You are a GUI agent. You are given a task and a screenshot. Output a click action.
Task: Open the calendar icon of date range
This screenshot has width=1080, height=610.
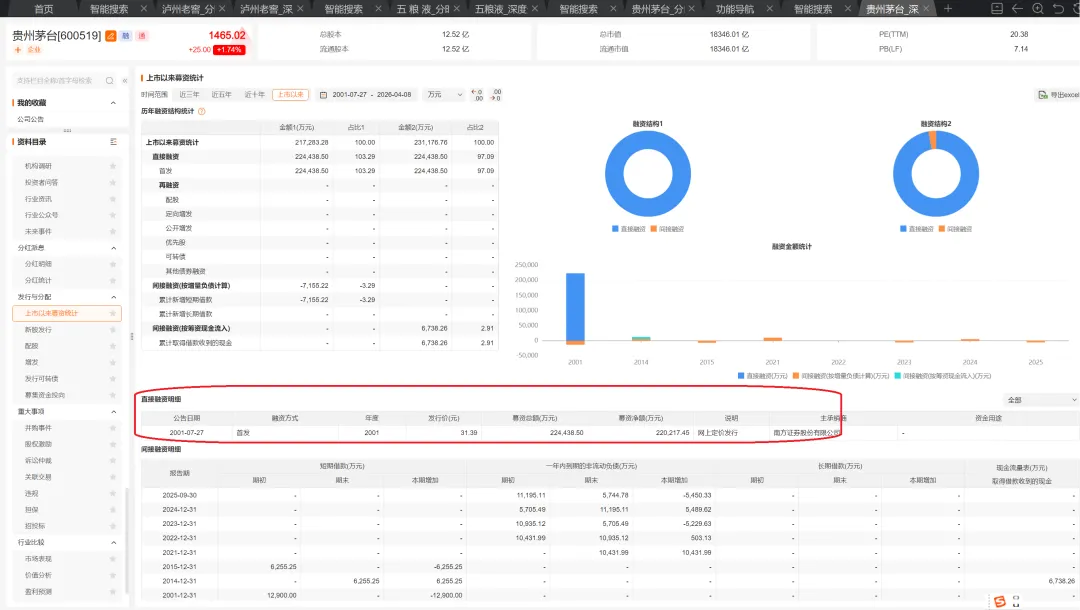[323, 95]
